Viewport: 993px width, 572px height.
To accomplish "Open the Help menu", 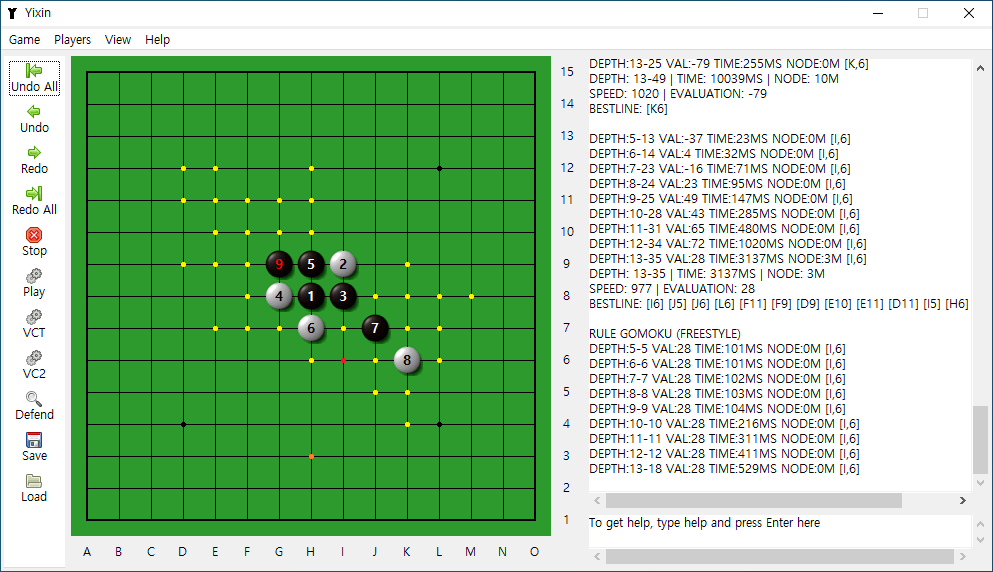I will (157, 39).
